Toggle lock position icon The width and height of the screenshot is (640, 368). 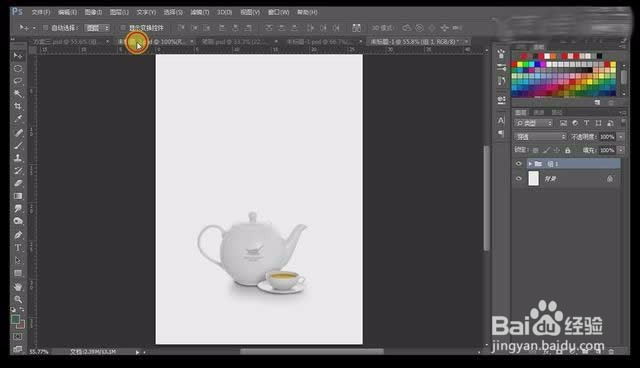click(x=557, y=150)
